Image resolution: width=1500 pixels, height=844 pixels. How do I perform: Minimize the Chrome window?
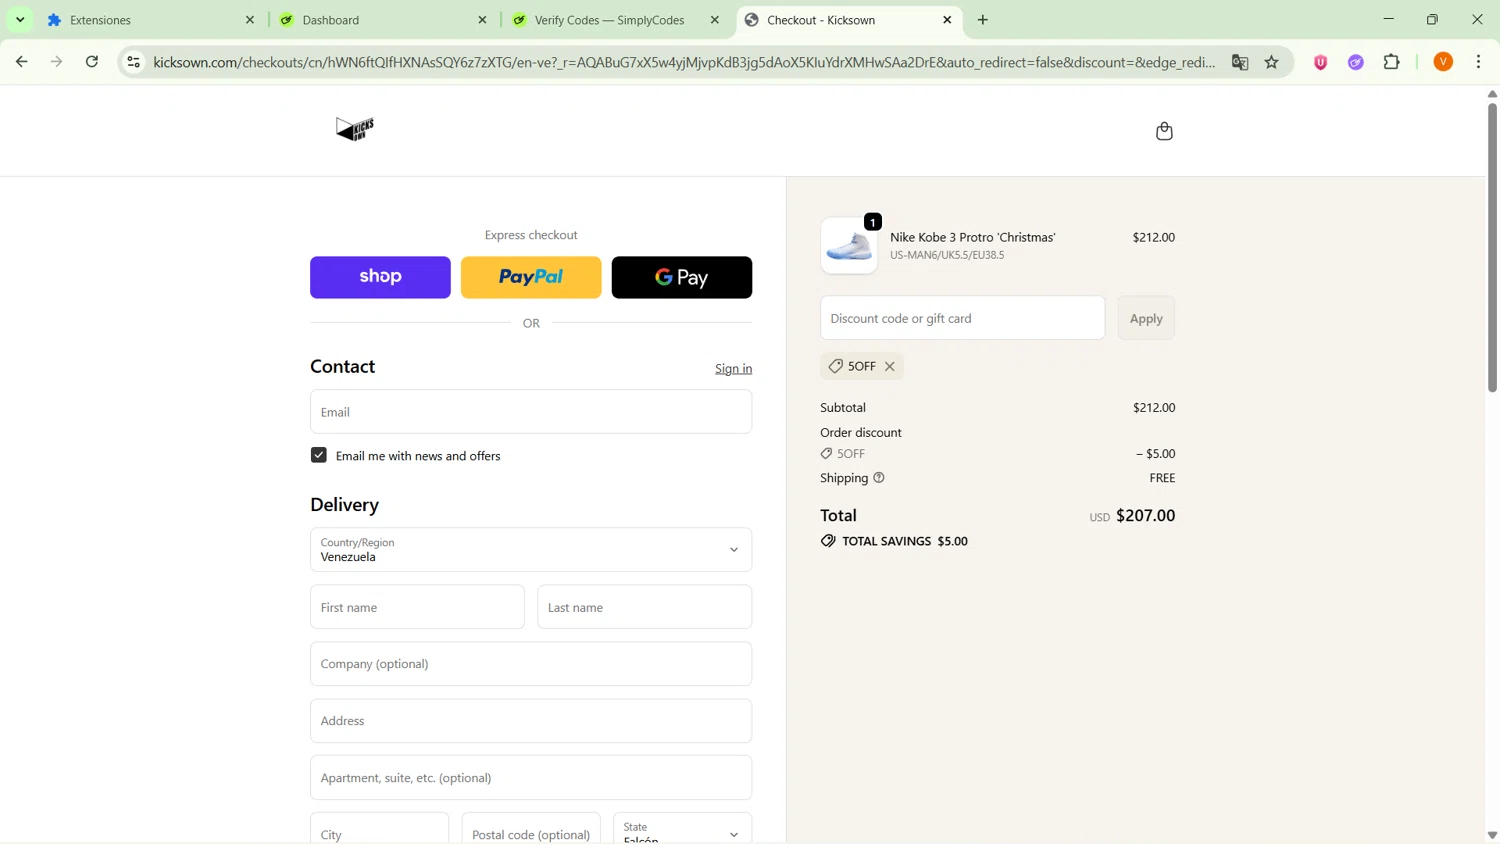coord(1389,20)
